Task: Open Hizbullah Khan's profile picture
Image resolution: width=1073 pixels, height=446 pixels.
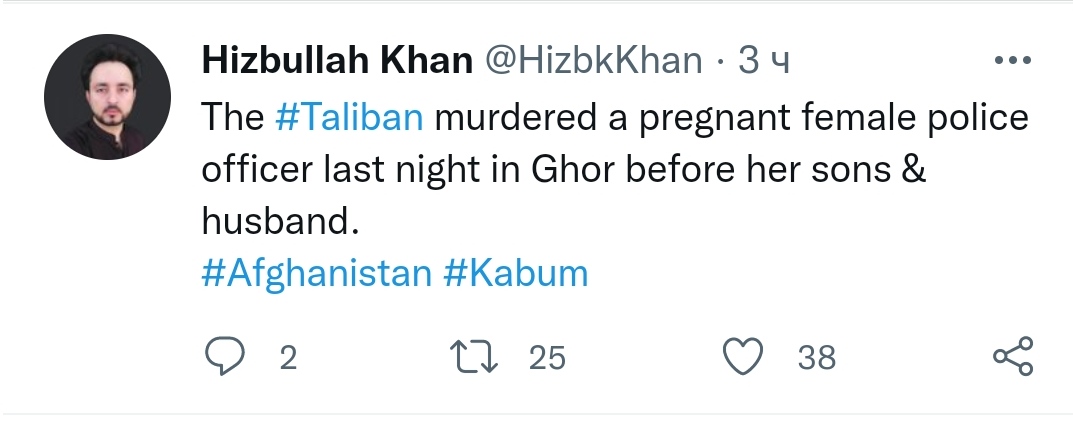Action: pos(104,97)
